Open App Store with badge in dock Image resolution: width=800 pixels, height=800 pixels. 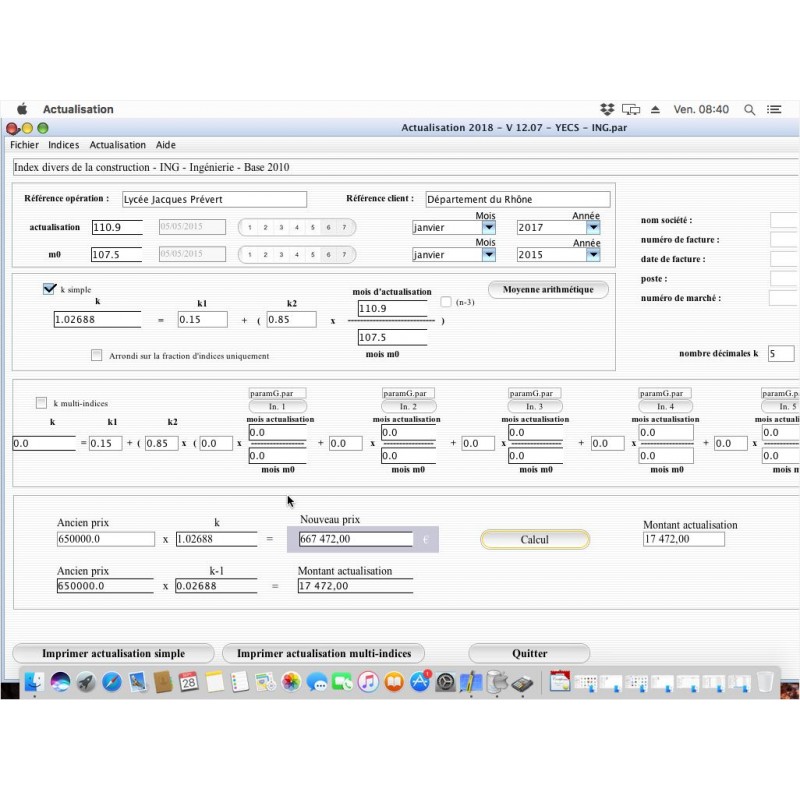[420, 682]
